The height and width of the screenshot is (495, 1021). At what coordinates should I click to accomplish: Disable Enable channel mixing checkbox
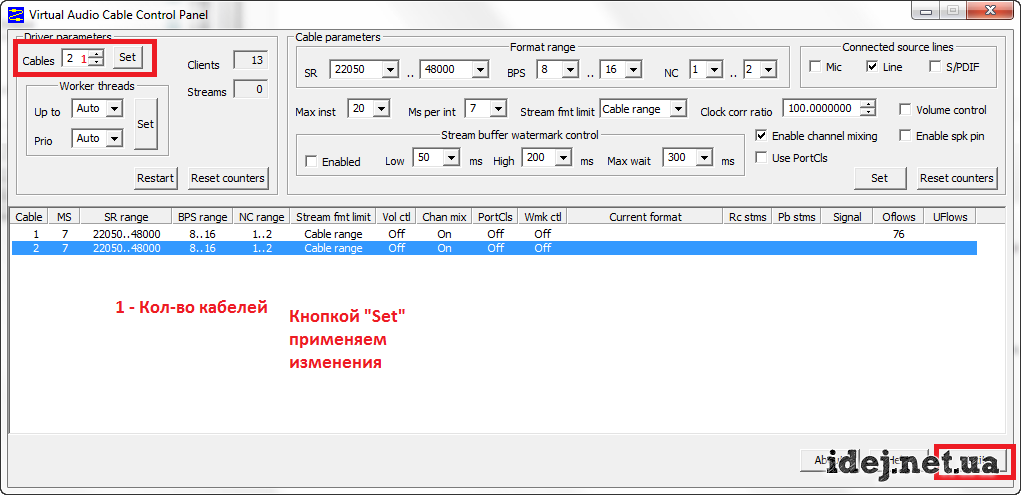(x=761, y=136)
